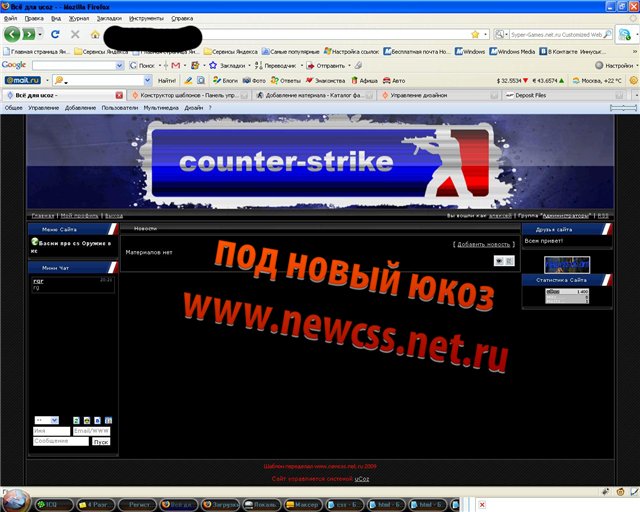Click the uCoz footer link
This screenshot has width=640, height=512.
click(362, 479)
